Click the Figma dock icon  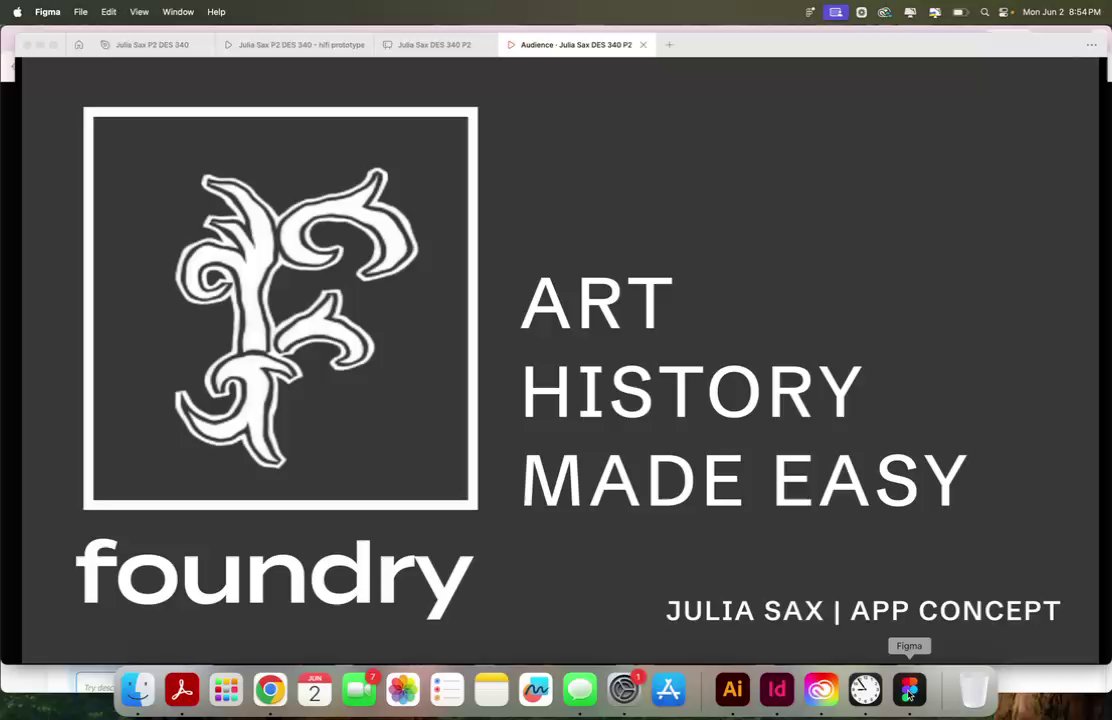click(909, 689)
